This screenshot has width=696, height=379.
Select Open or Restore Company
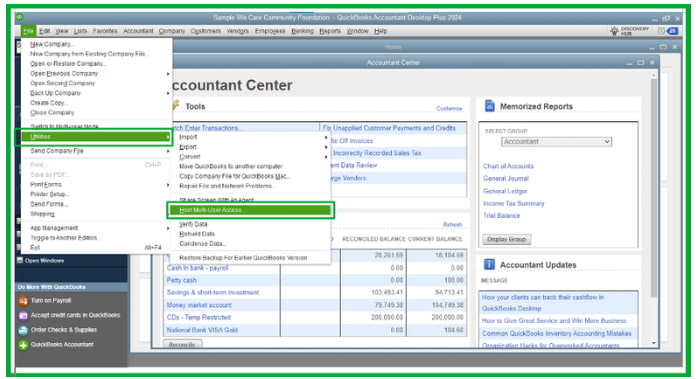point(68,64)
